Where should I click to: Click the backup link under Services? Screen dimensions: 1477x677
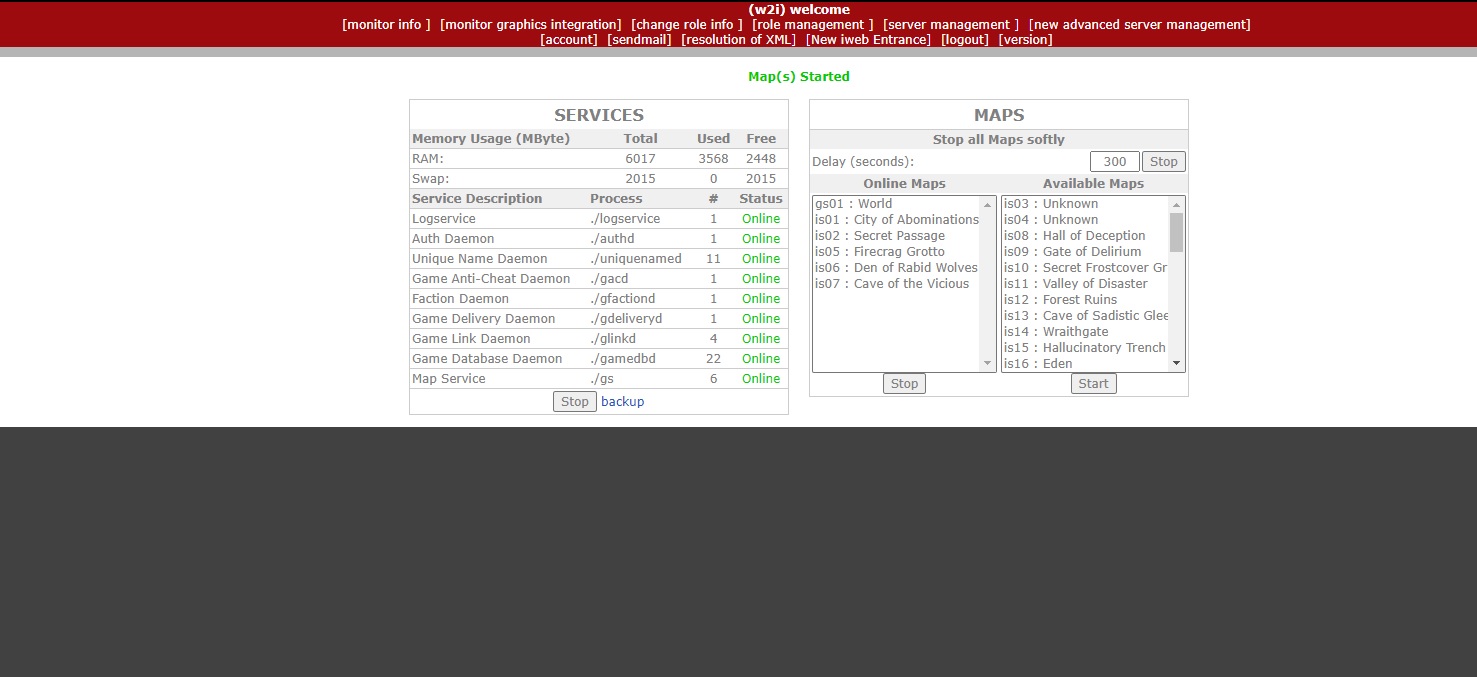coord(622,402)
